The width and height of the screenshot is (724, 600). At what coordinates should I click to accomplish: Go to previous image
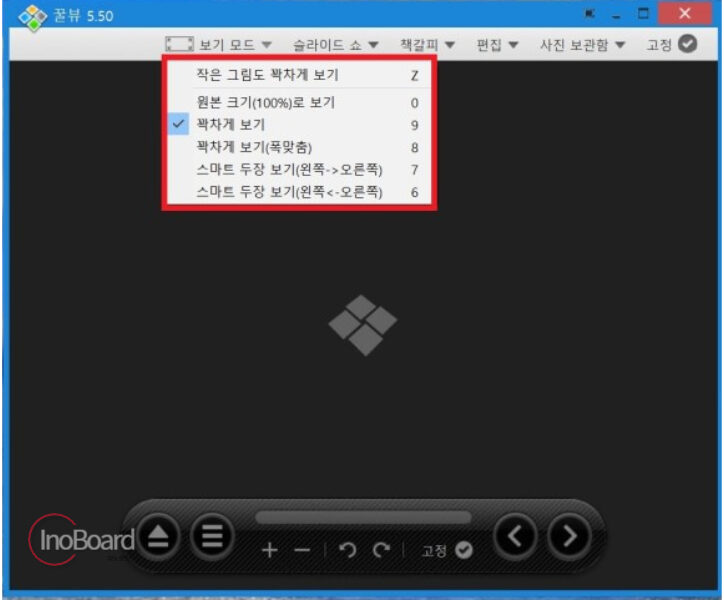coord(515,536)
